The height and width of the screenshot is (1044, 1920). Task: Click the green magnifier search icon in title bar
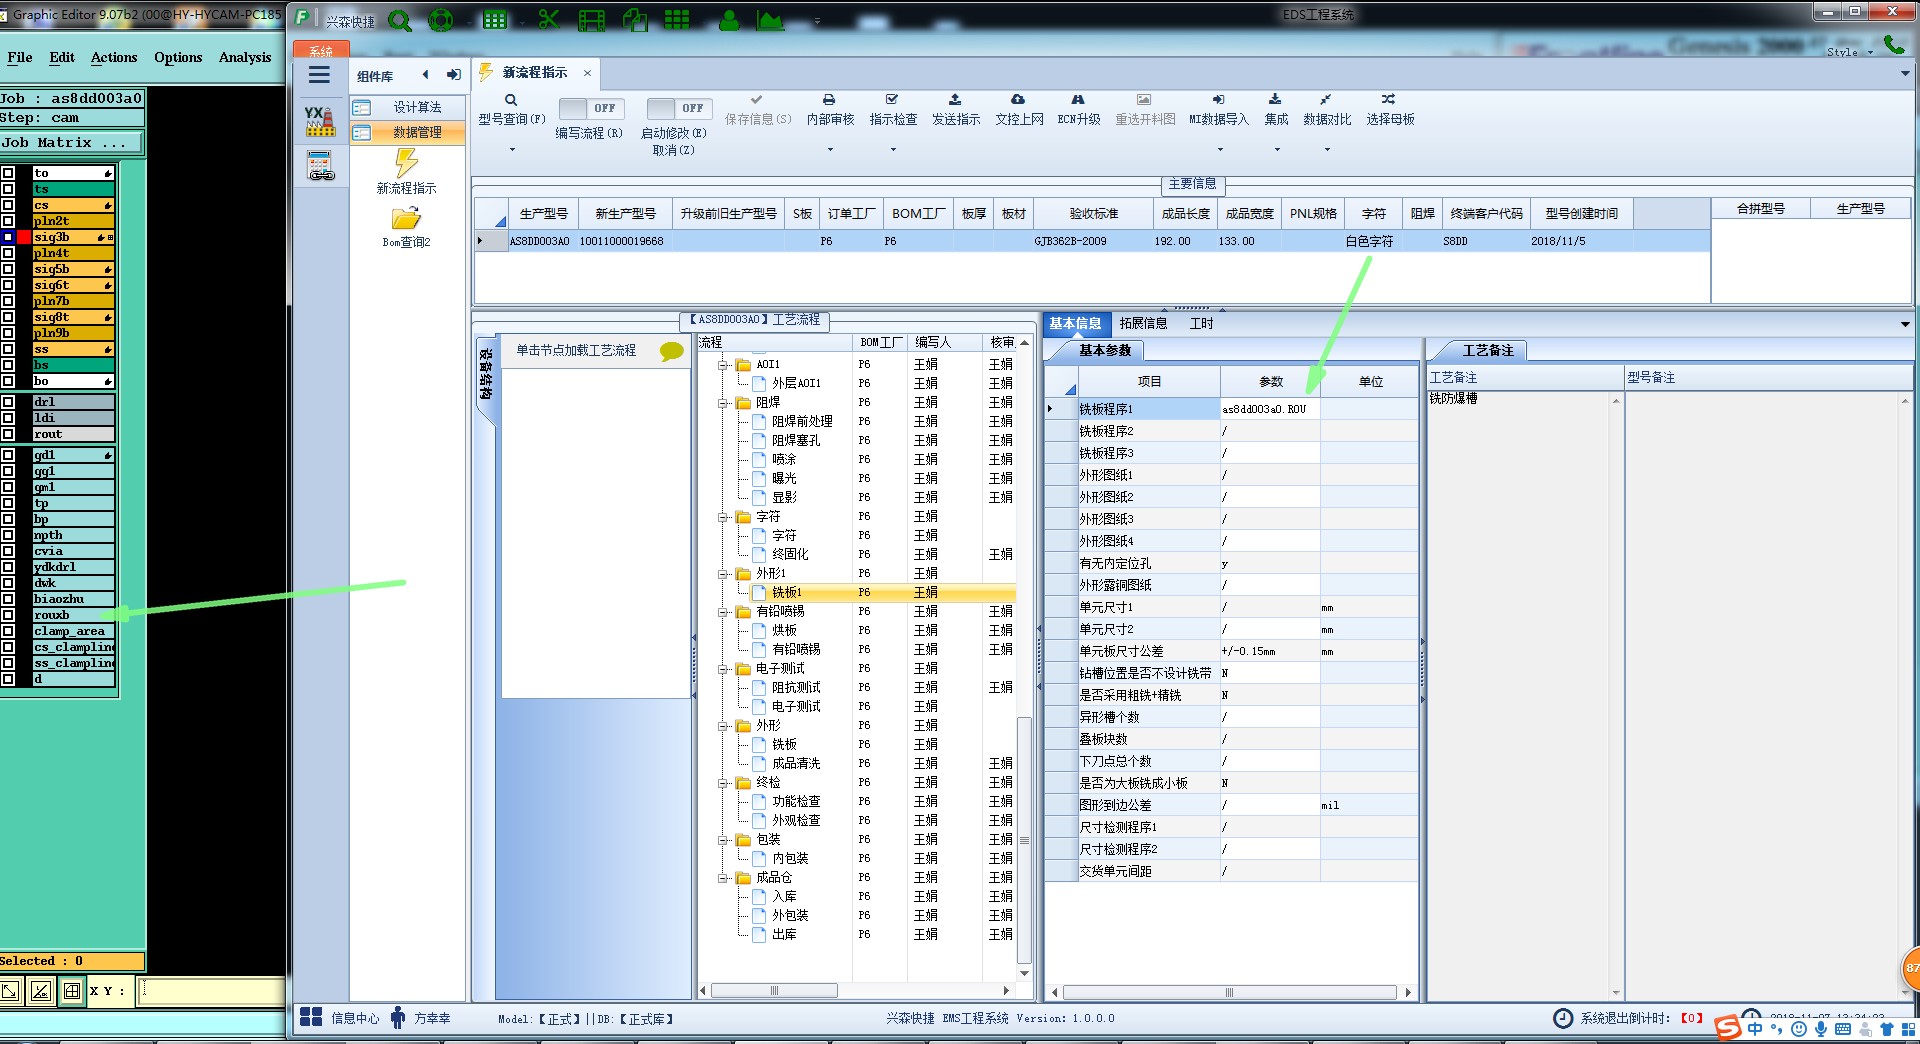pyautogui.click(x=399, y=20)
